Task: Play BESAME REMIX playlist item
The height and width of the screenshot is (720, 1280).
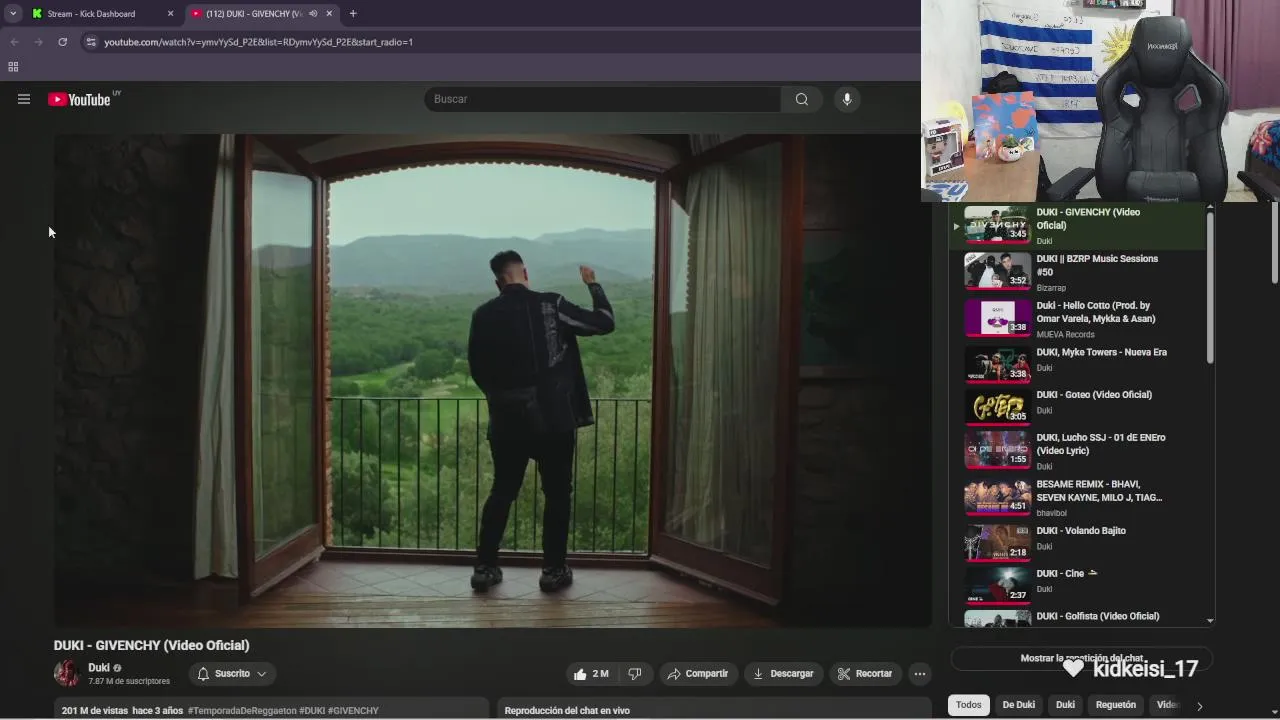Action: pyautogui.click(x=1077, y=498)
